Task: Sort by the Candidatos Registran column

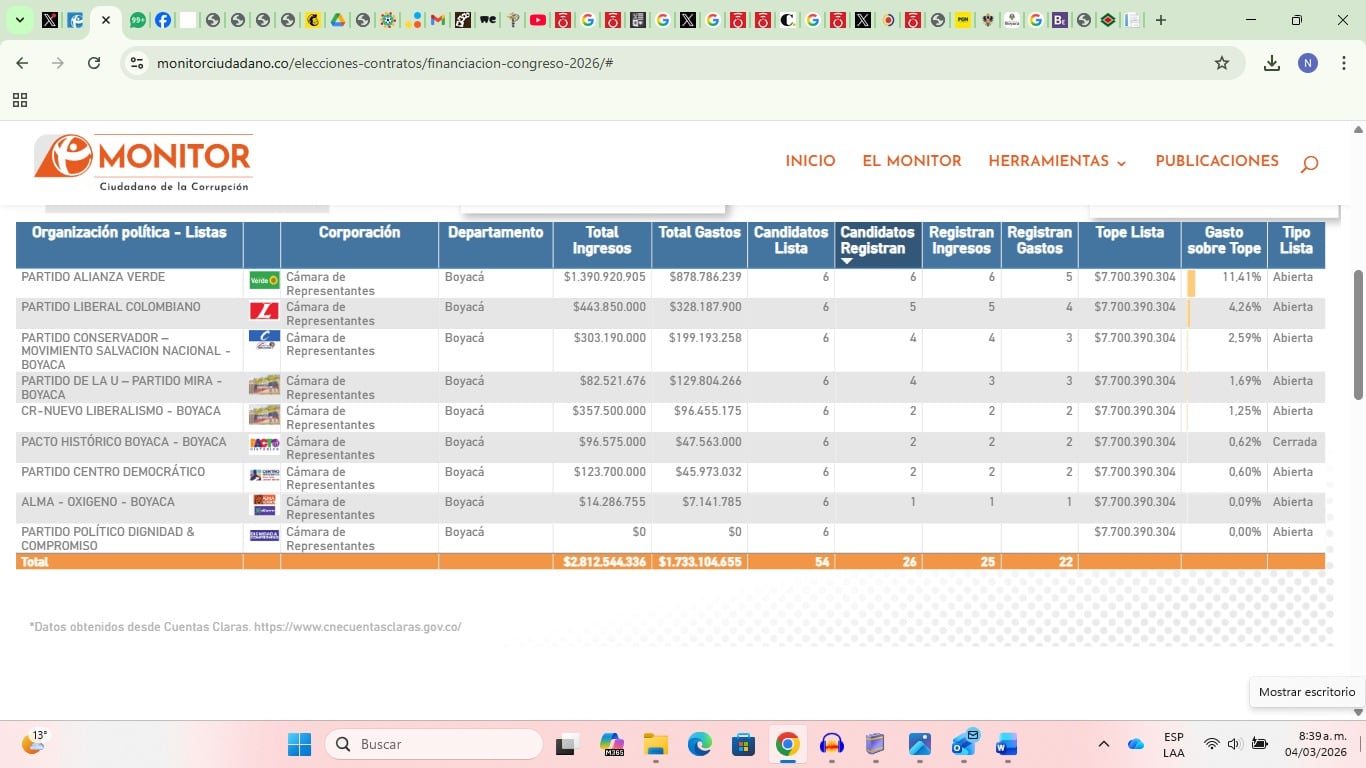Action: coord(877,241)
